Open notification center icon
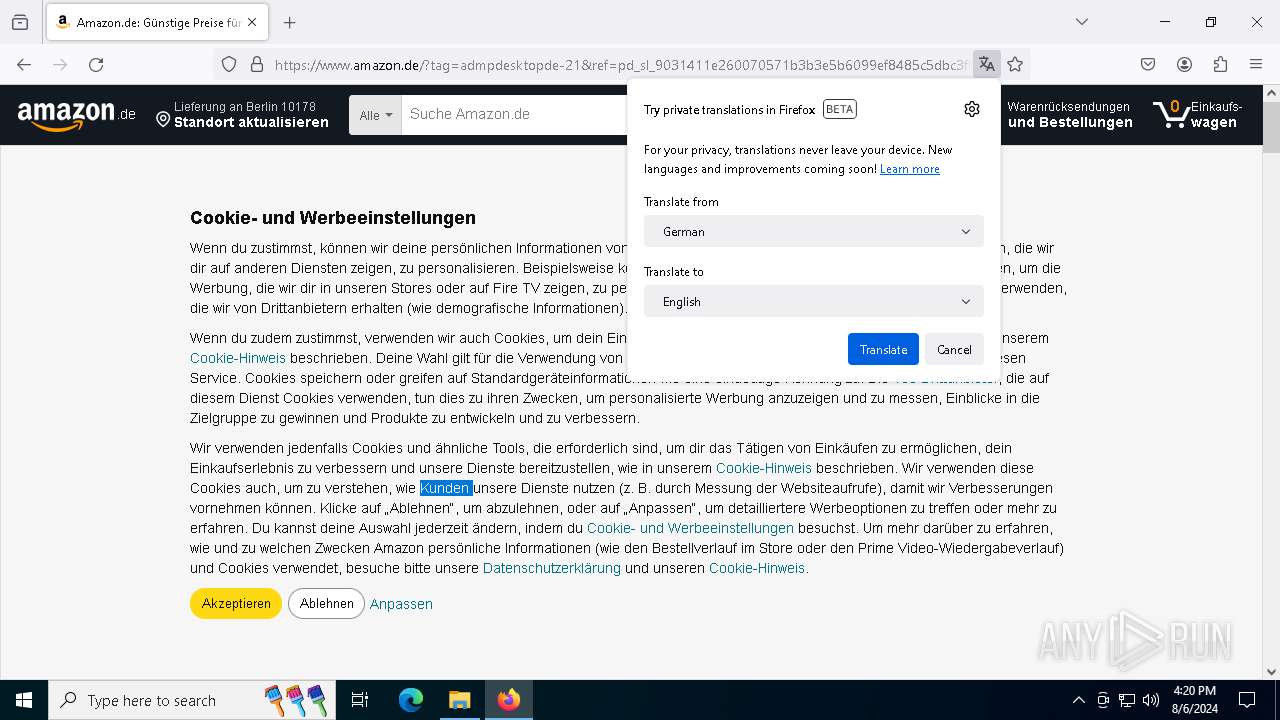1280x720 pixels. pyautogui.click(x=1247, y=700)
